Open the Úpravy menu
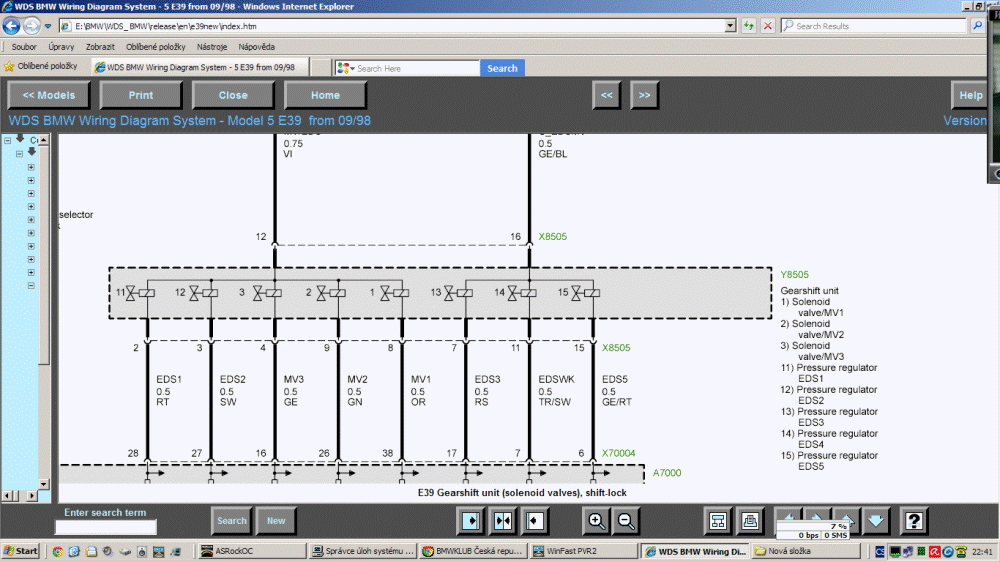 [x=61, y=47]
